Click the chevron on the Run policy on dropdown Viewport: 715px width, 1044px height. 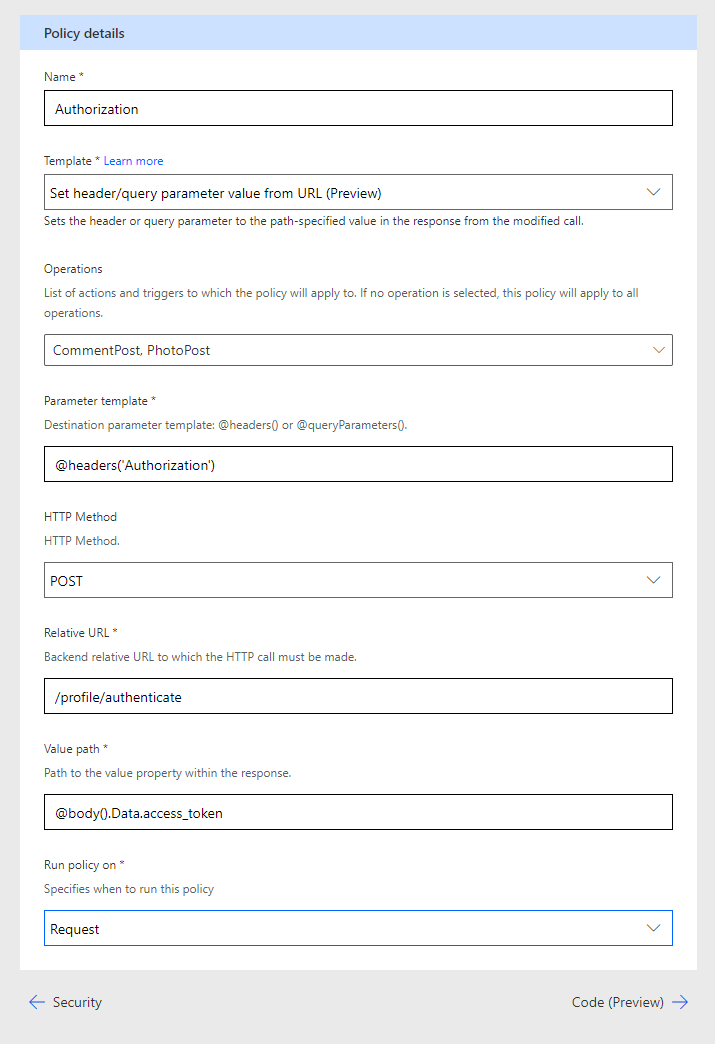tap(654, 928)
